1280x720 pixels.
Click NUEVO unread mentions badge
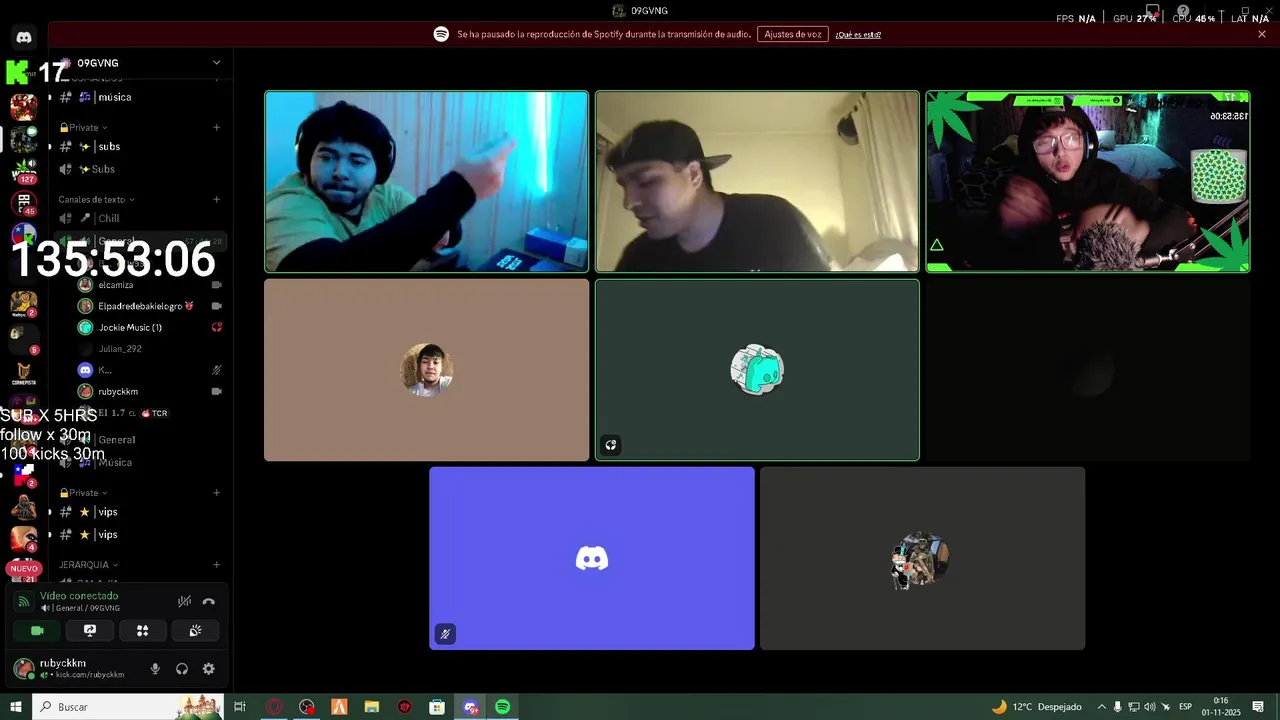24,569
